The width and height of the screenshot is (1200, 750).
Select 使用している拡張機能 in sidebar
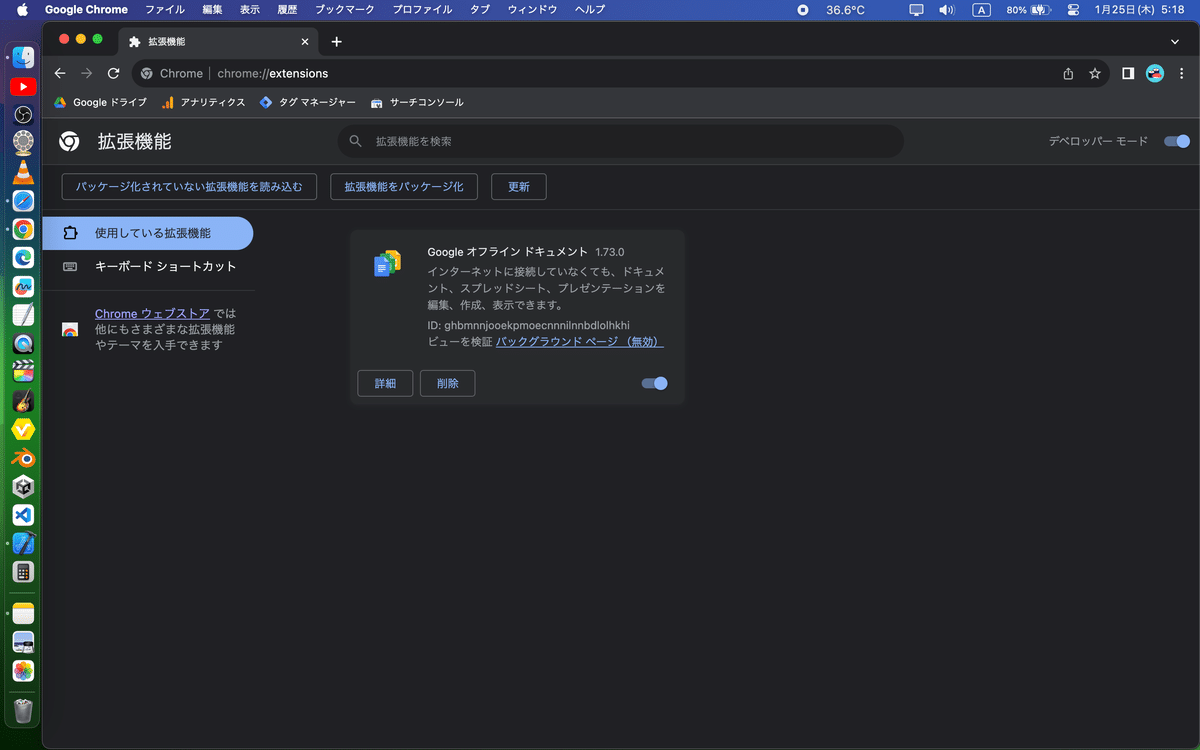pos(148,233)
